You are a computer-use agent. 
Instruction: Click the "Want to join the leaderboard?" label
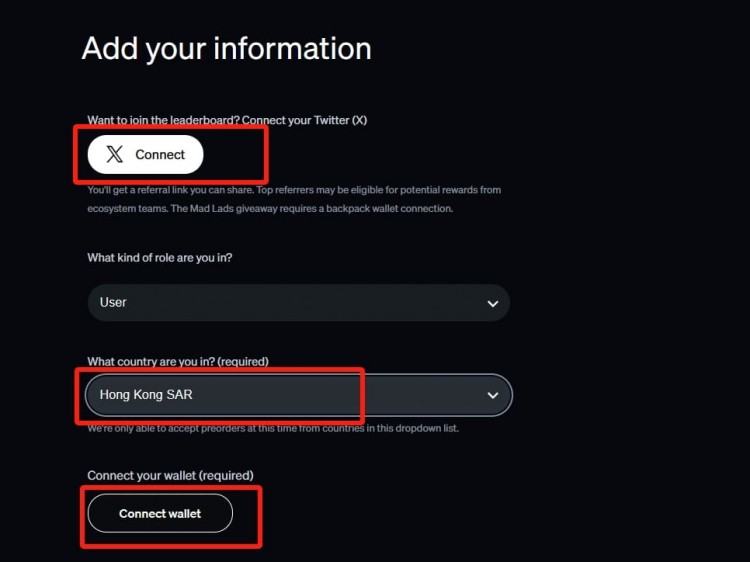[x=163, y=120]
